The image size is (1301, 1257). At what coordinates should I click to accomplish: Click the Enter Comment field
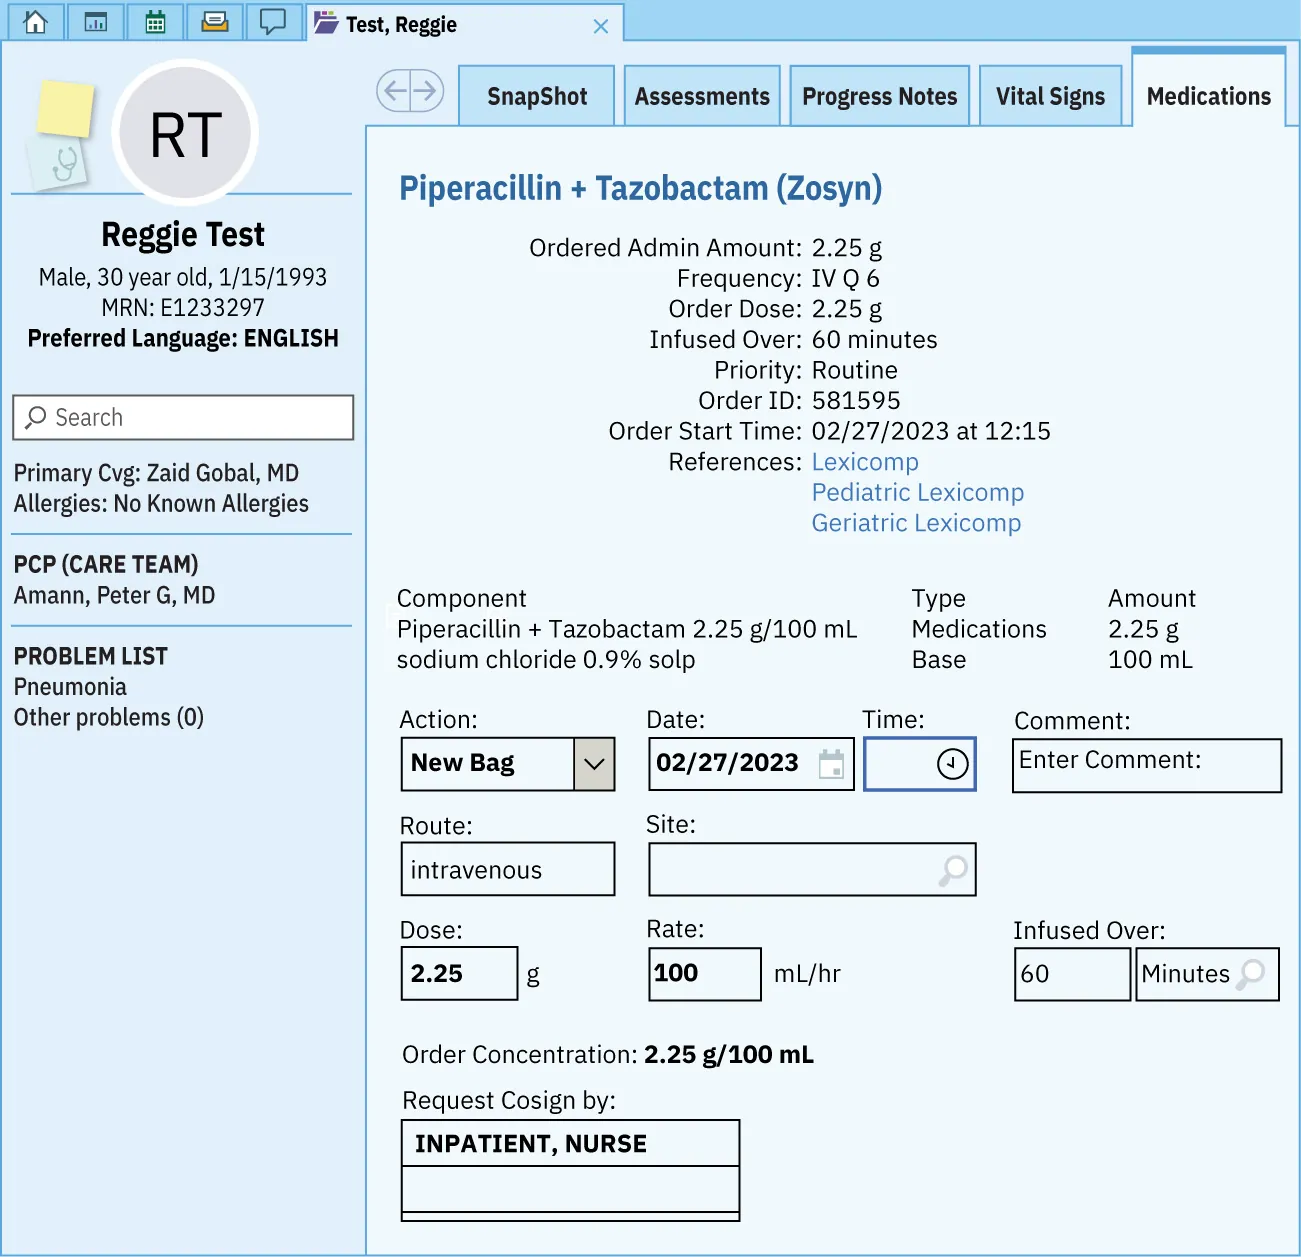point(1146,765)
